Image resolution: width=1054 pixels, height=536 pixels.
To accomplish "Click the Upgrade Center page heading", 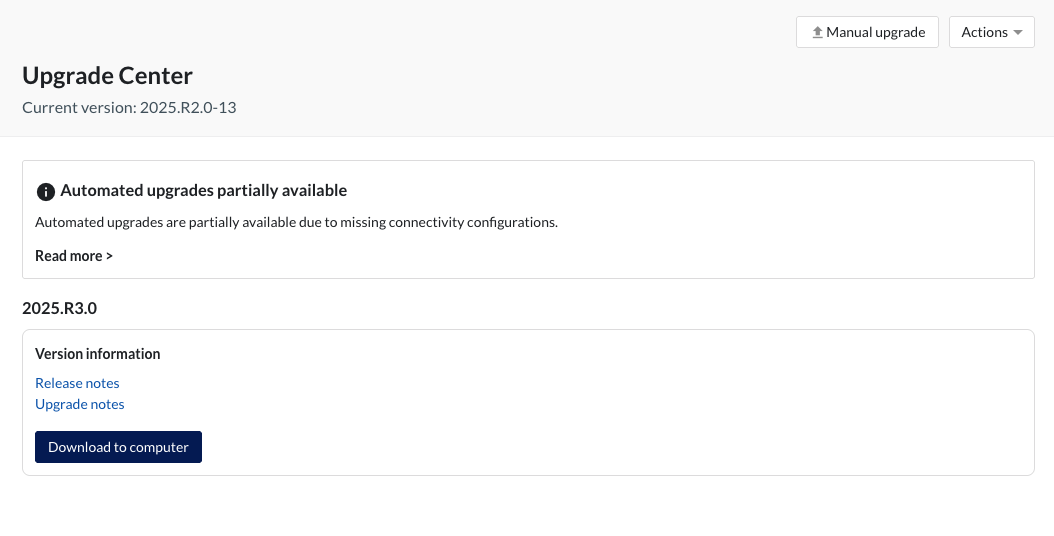I will (x=107, y=75).
